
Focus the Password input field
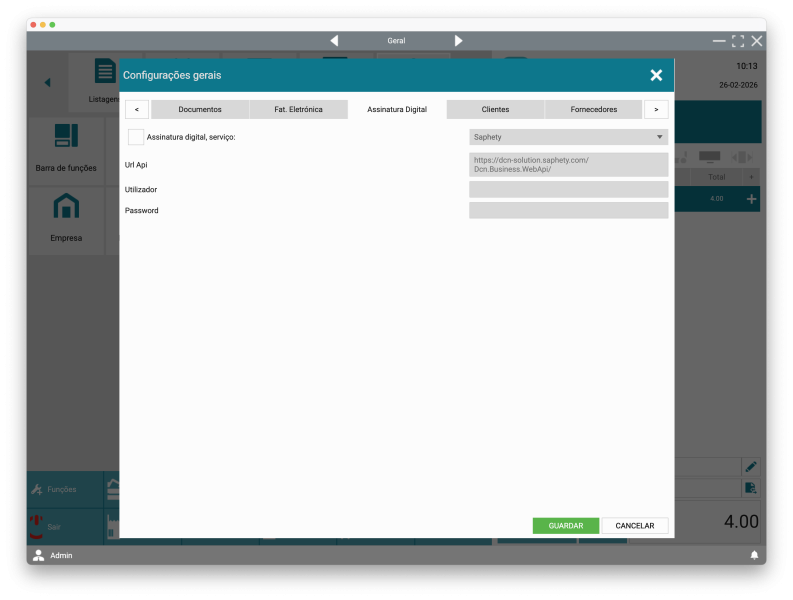pyautogui.click(x=568, y=210)
